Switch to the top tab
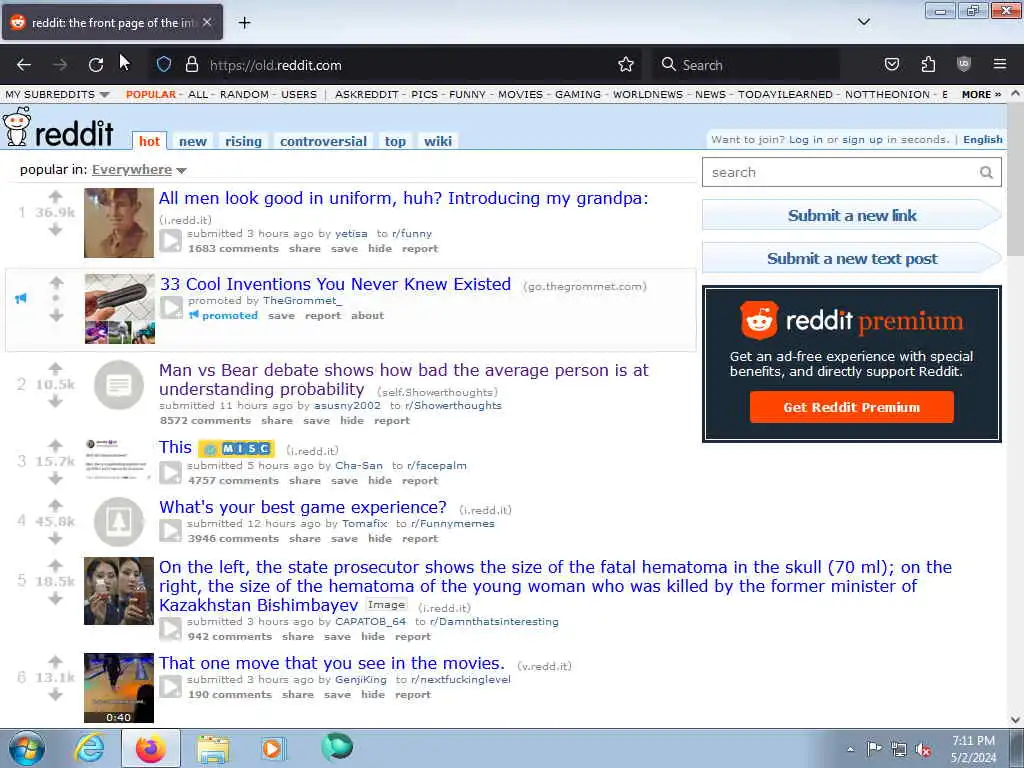 [395, 141]
